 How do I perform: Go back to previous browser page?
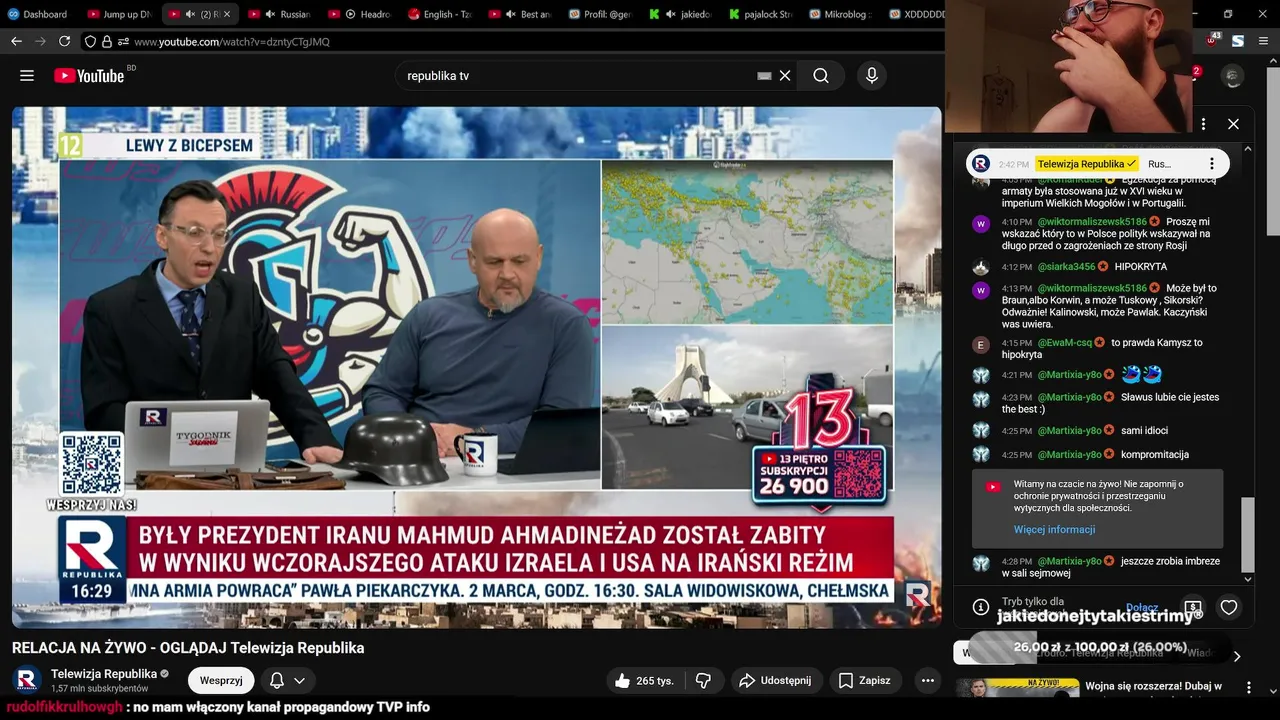click(x=16, y=42)
